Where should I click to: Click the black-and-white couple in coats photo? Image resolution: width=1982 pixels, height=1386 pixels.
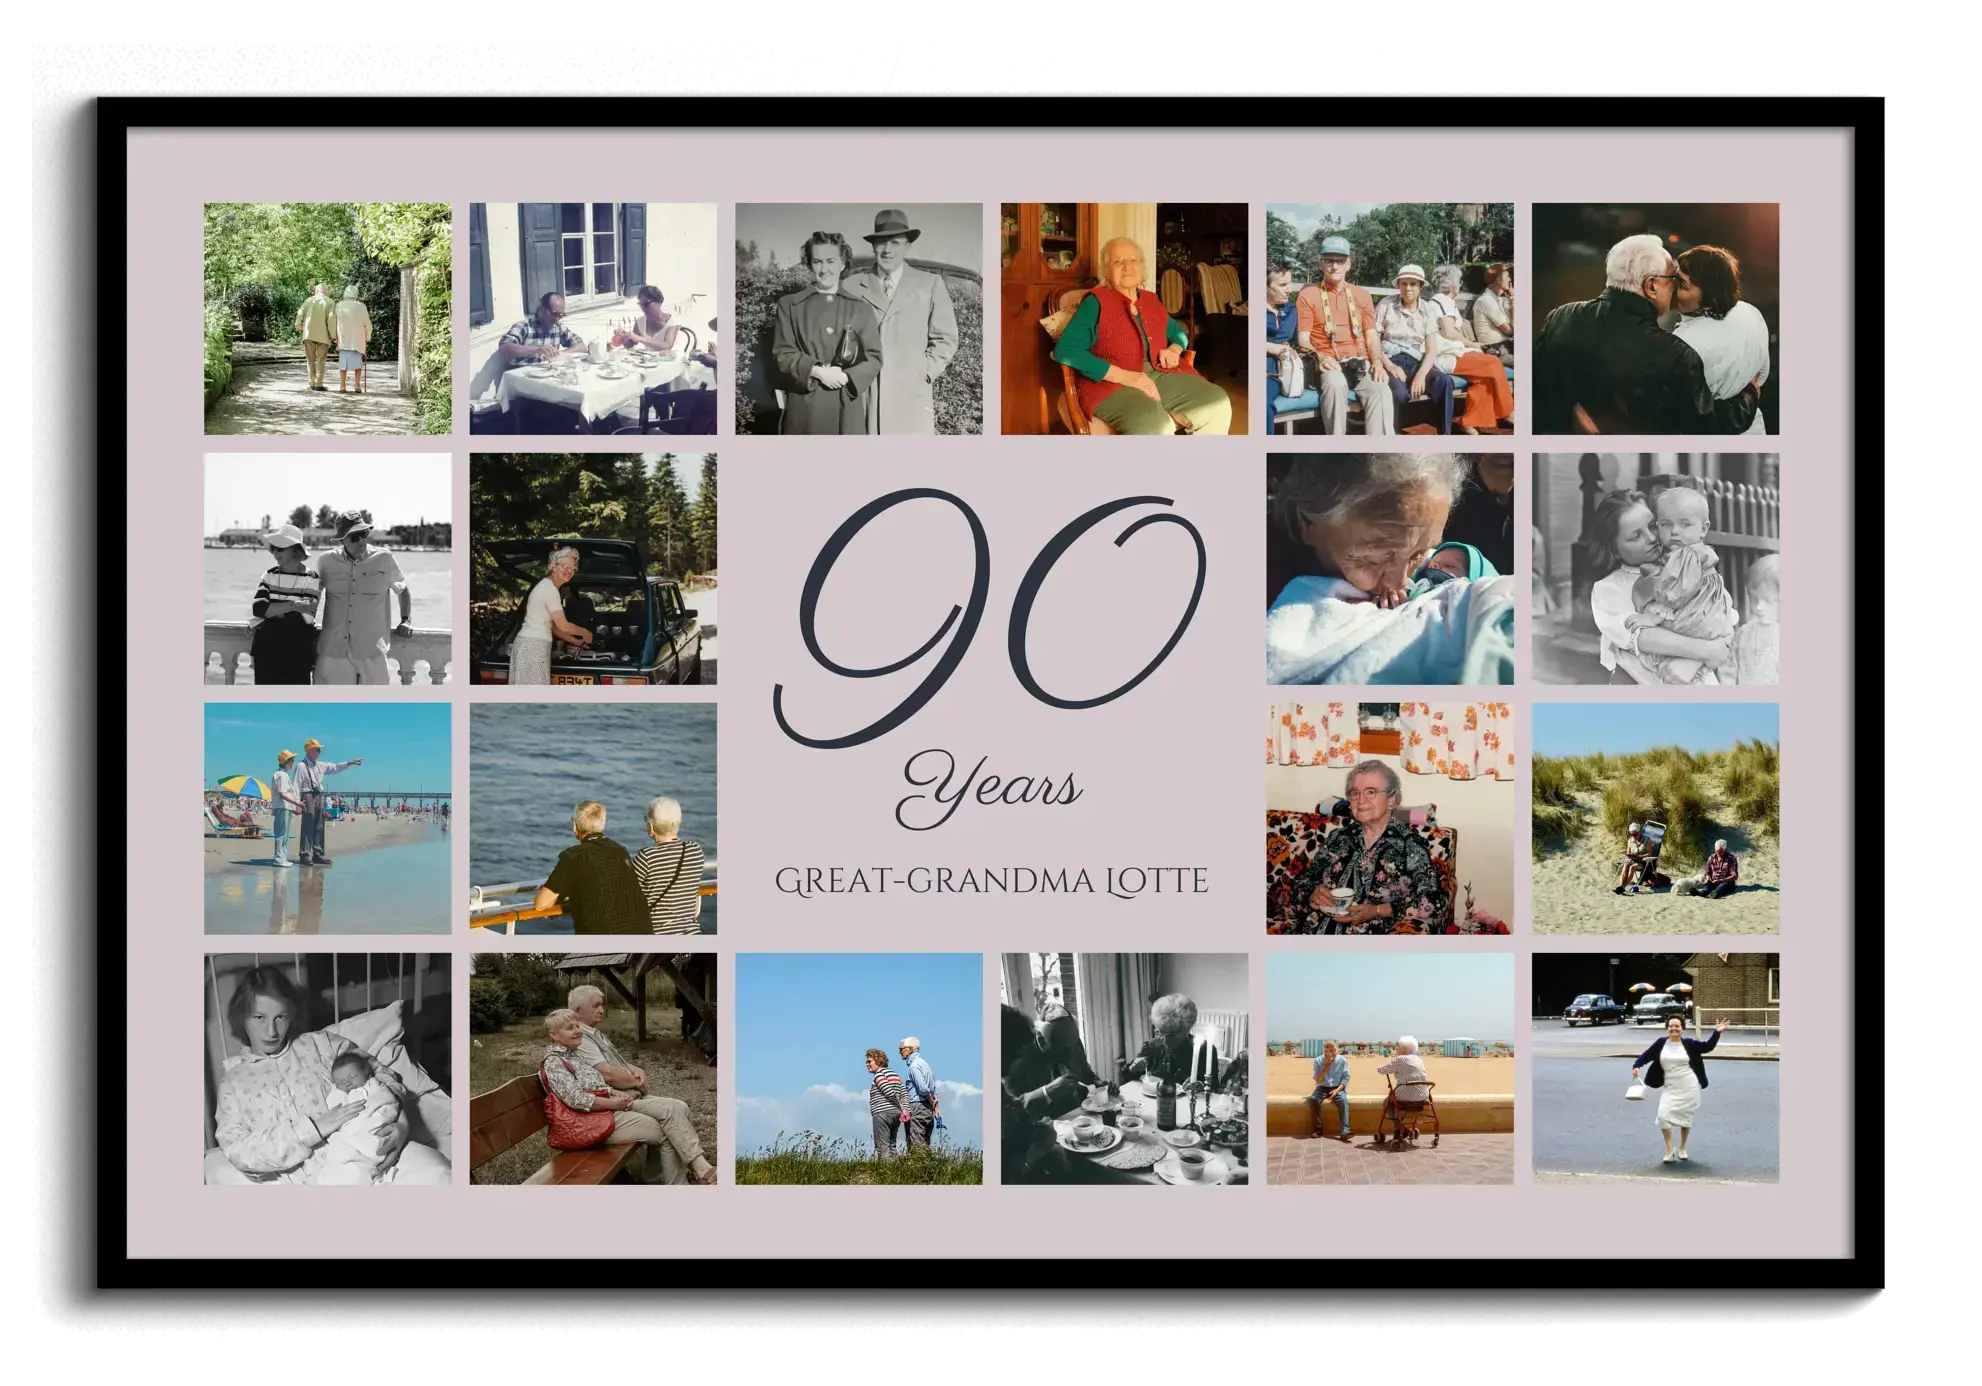pyautogui.click(x=858, y=318)
